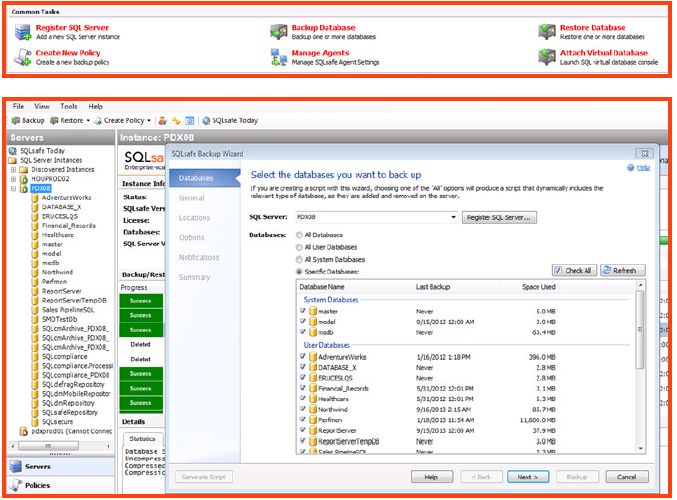Open SQLsafe Today from the toolbar
Viewport: 677px width, 500px height.
(x=229, y=120)
